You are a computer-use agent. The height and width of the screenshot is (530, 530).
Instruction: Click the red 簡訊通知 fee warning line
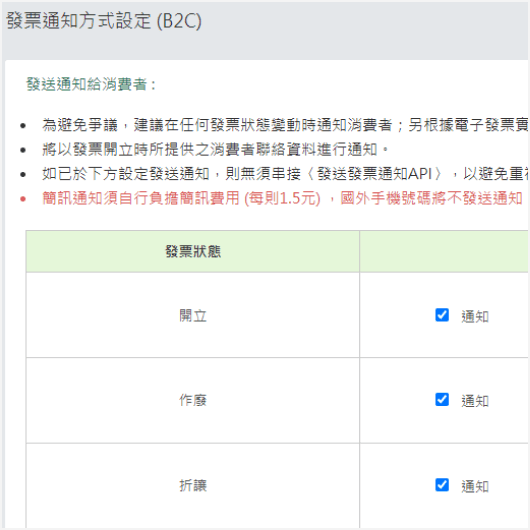click(282, 198)
